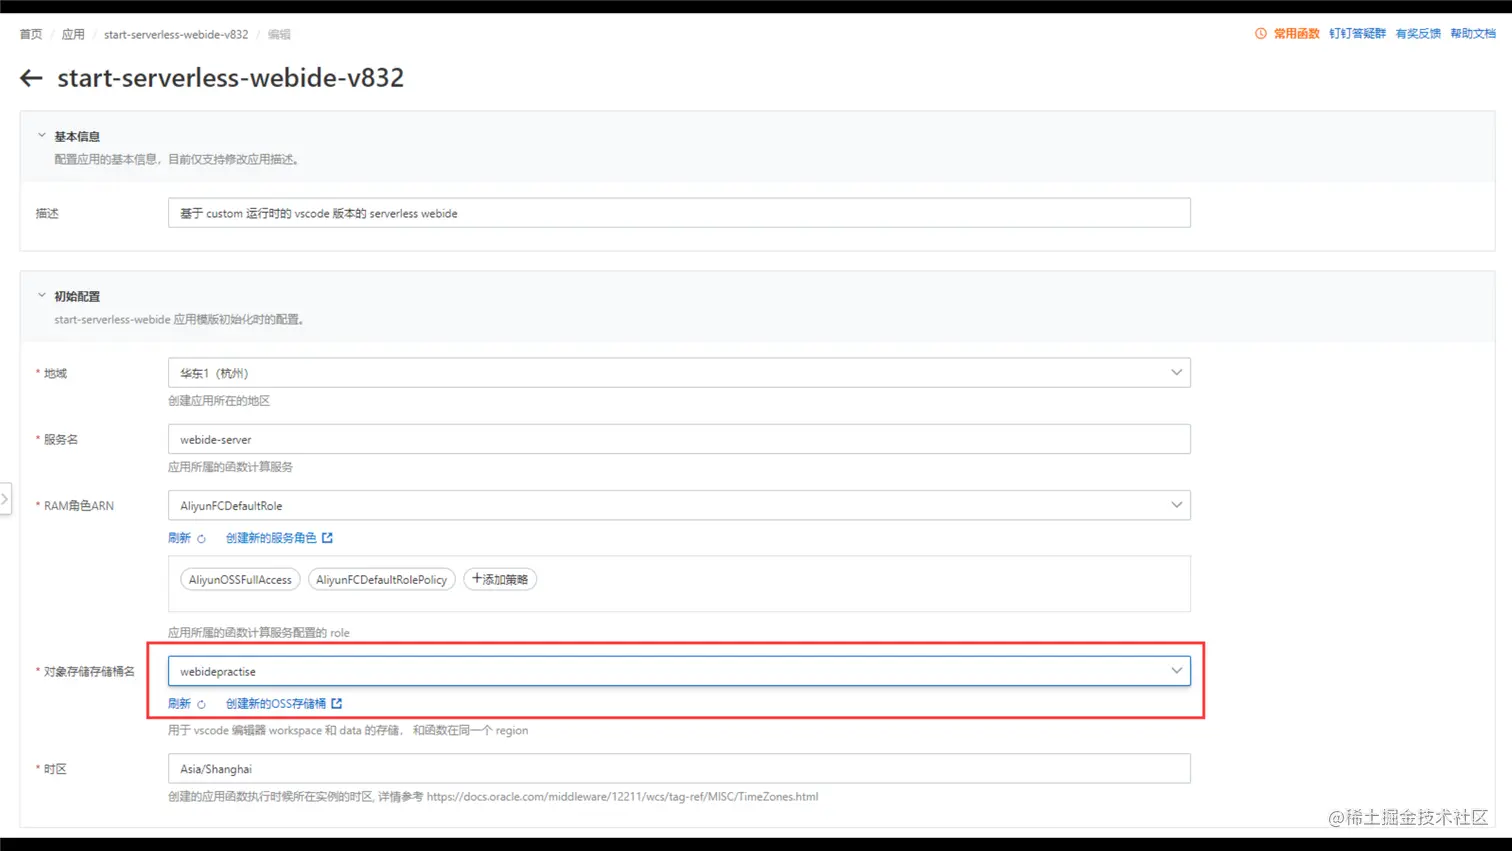
Task: Open 帮助文档 link
Action: pyautogui.click(x=1473, y=34)
